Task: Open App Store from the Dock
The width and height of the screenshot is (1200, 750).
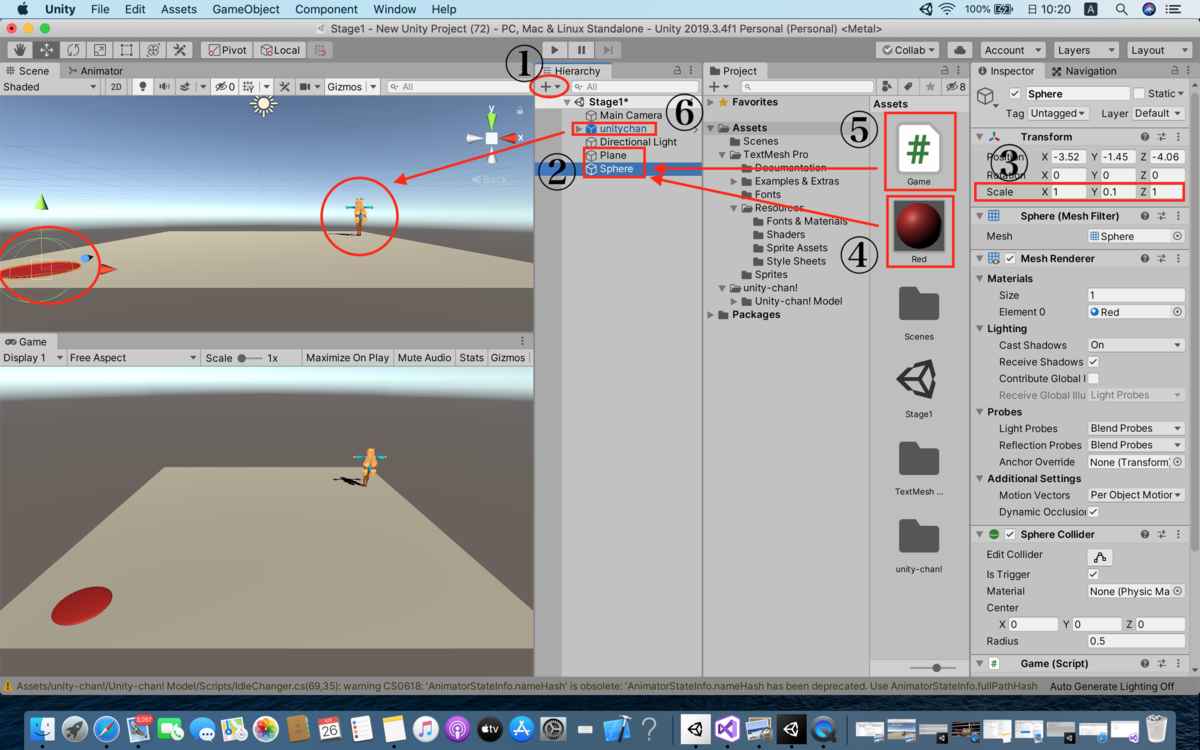Action: [521, 729]
